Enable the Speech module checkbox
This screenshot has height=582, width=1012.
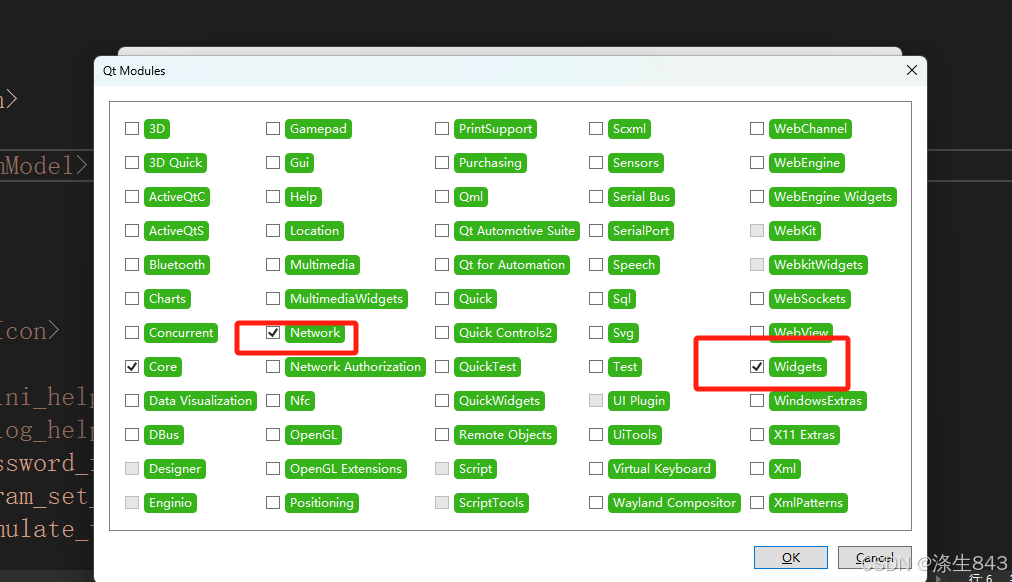pos(596,265)
